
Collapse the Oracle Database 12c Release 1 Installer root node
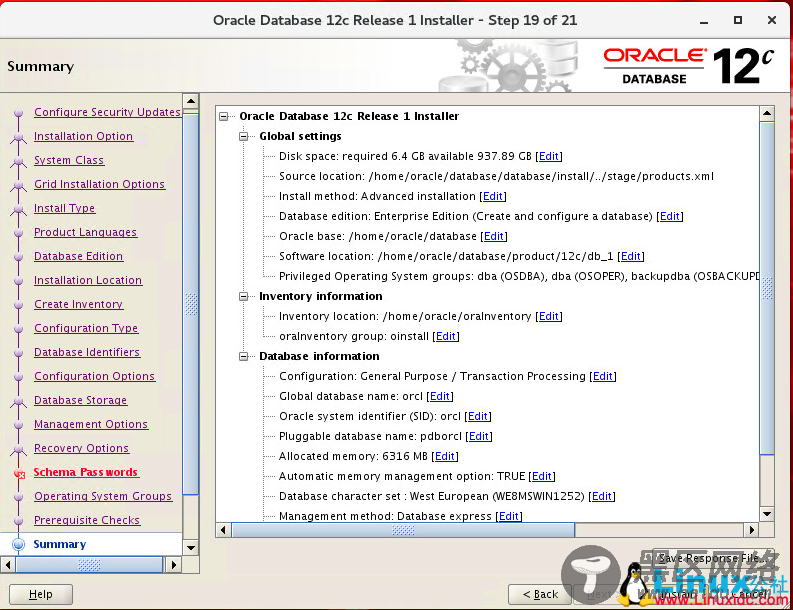coord(224,116)
